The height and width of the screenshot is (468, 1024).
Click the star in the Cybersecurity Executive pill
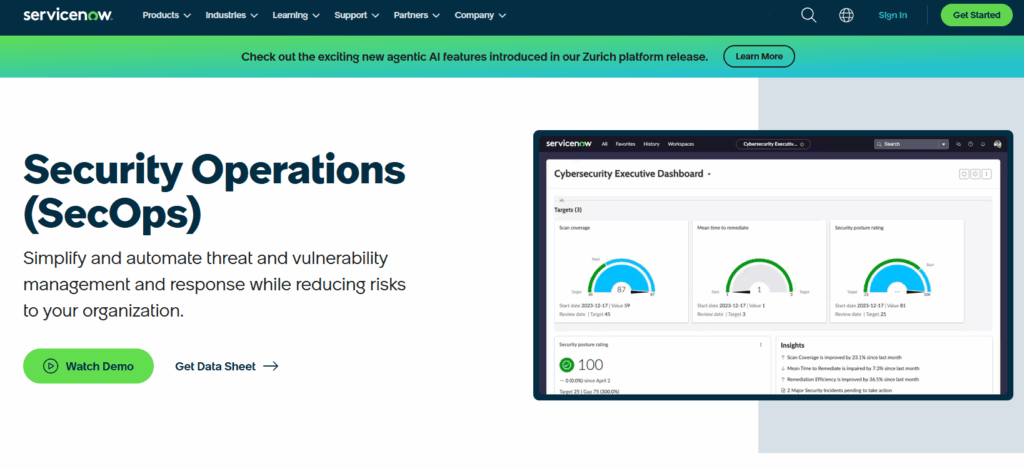(803, 144)
